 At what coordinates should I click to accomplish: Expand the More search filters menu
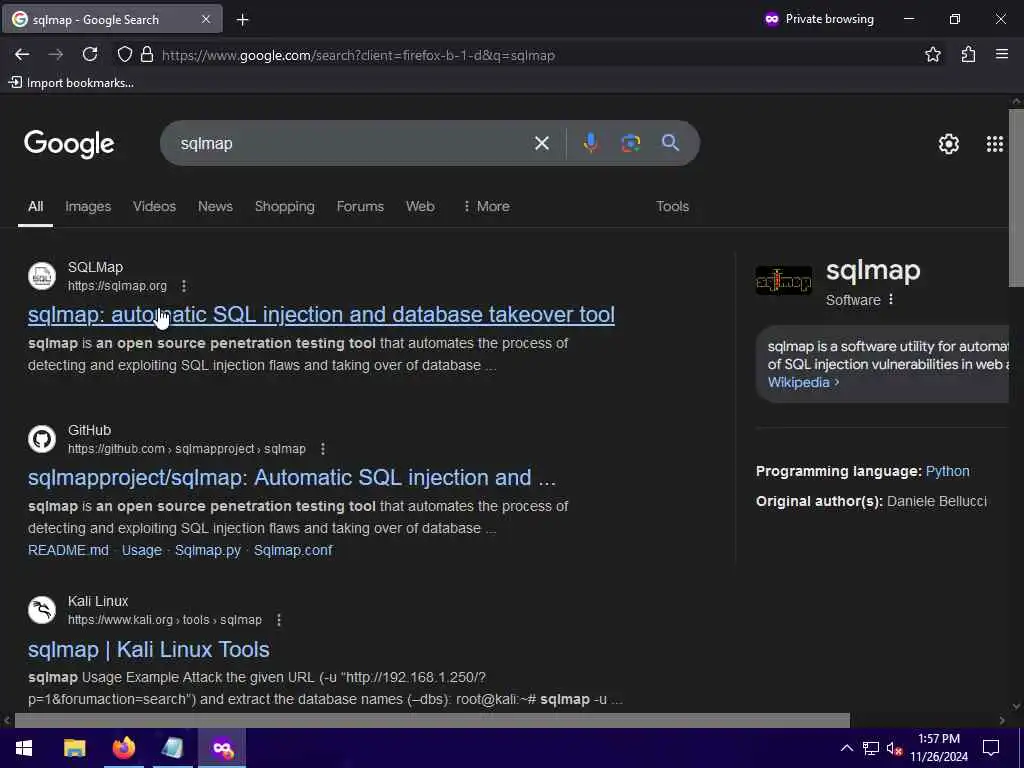(x=486, y=206)
